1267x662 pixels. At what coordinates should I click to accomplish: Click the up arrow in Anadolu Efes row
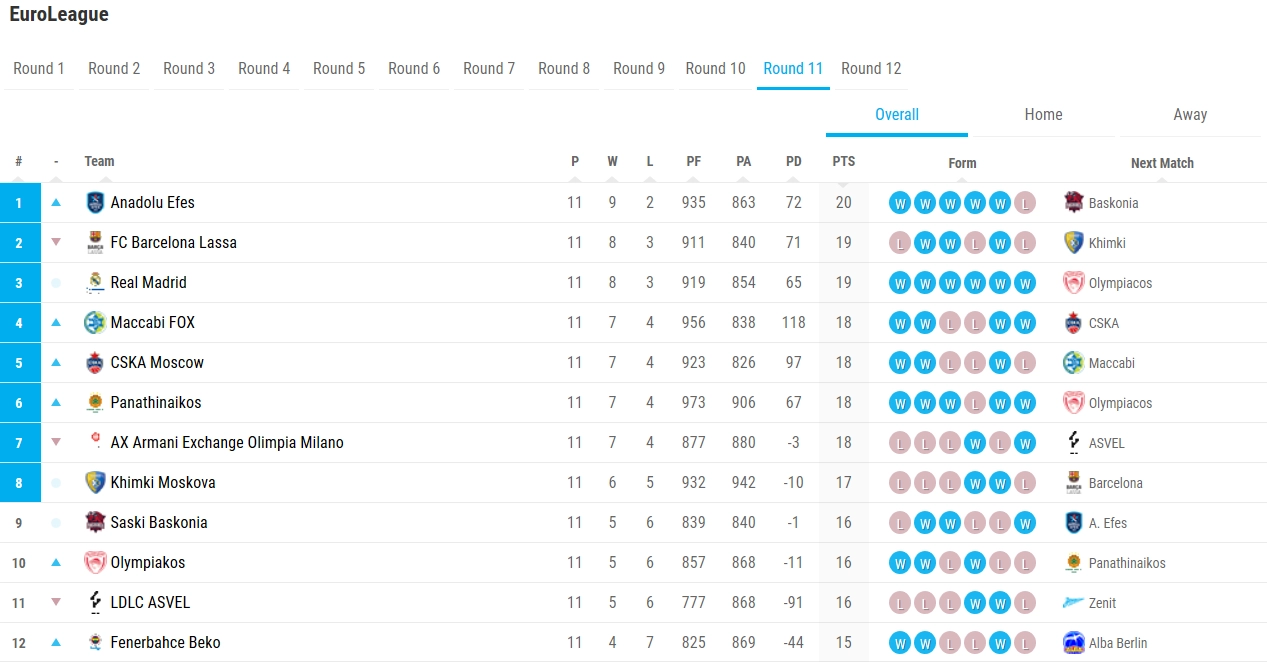coord(56,202)
